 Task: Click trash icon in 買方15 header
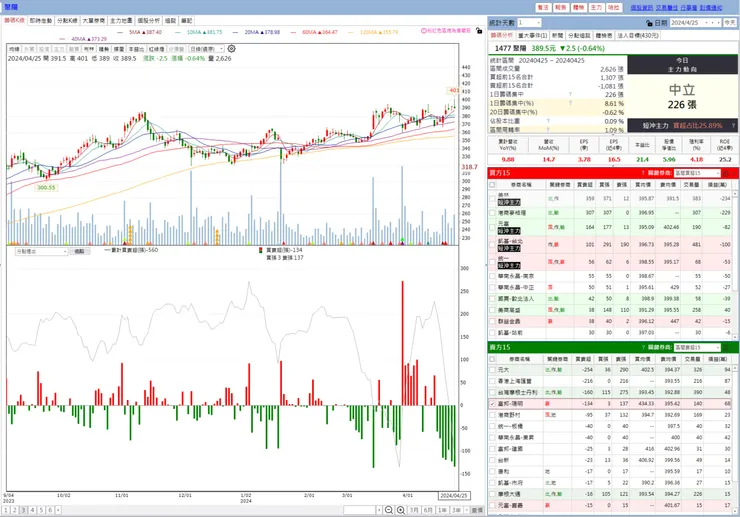tap(726, 173)
